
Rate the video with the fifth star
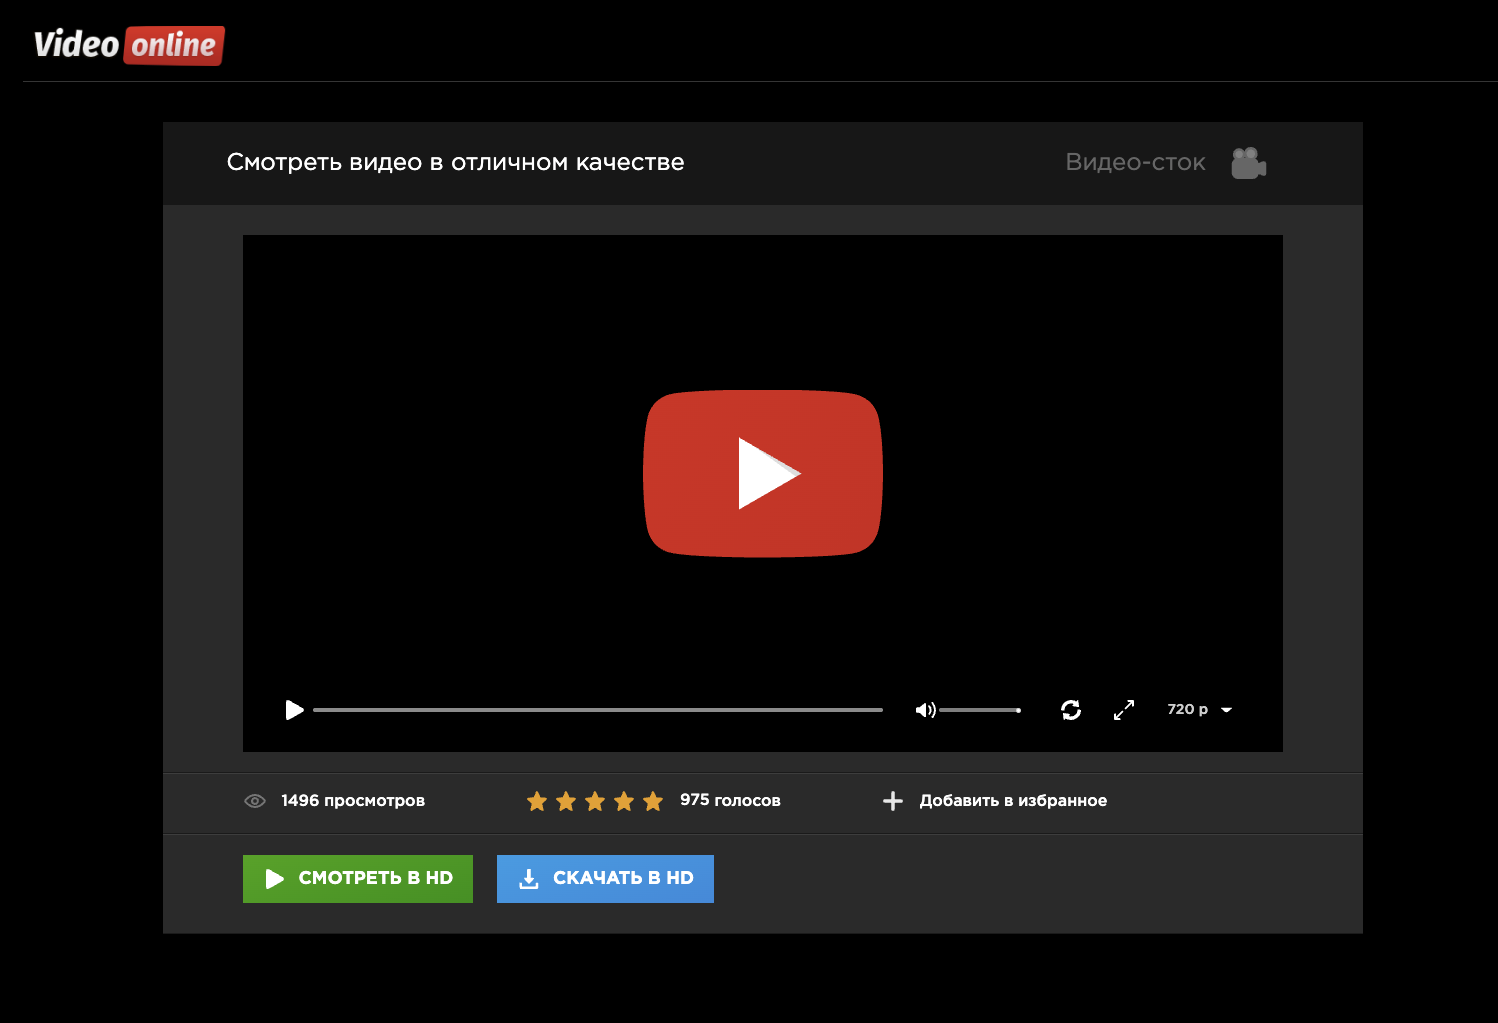[653, 800]
